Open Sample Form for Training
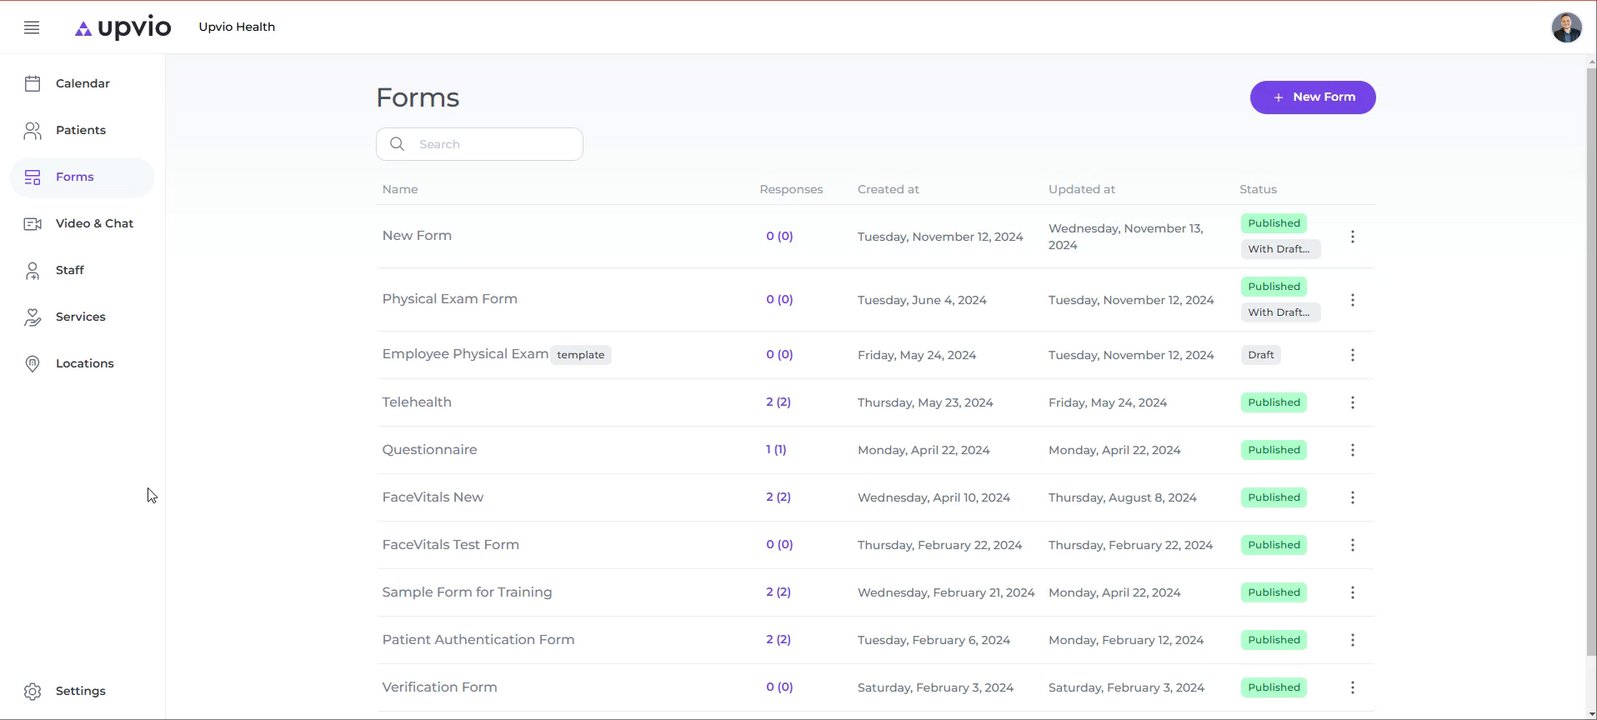Image resolution: width=1597 pixels, height=720 pixels. click(467, 592)
